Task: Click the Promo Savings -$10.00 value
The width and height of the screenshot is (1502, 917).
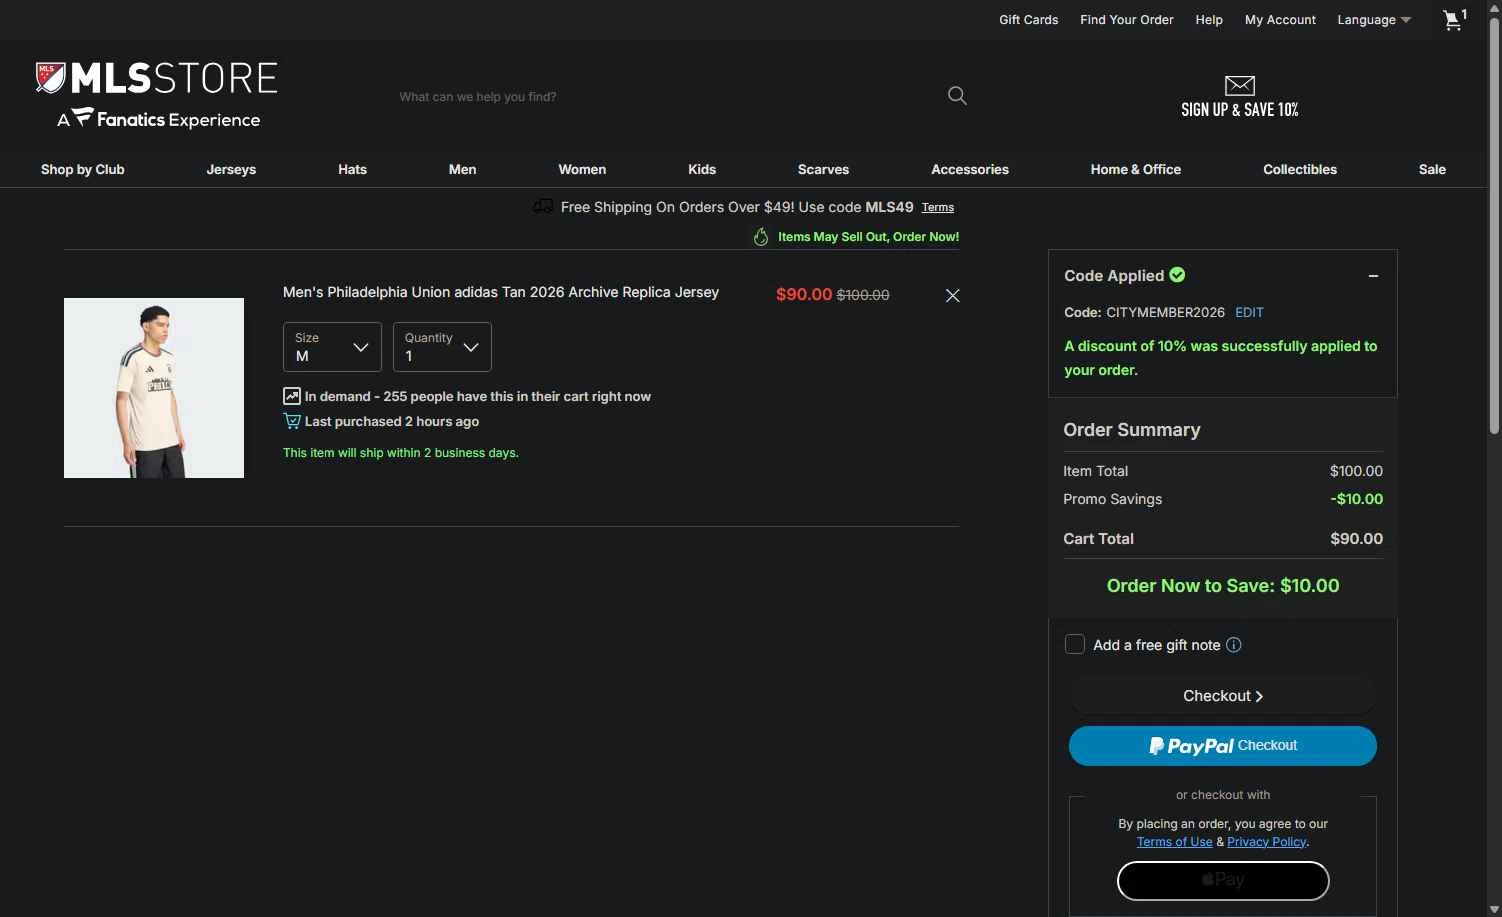Action: [1357, 499]
